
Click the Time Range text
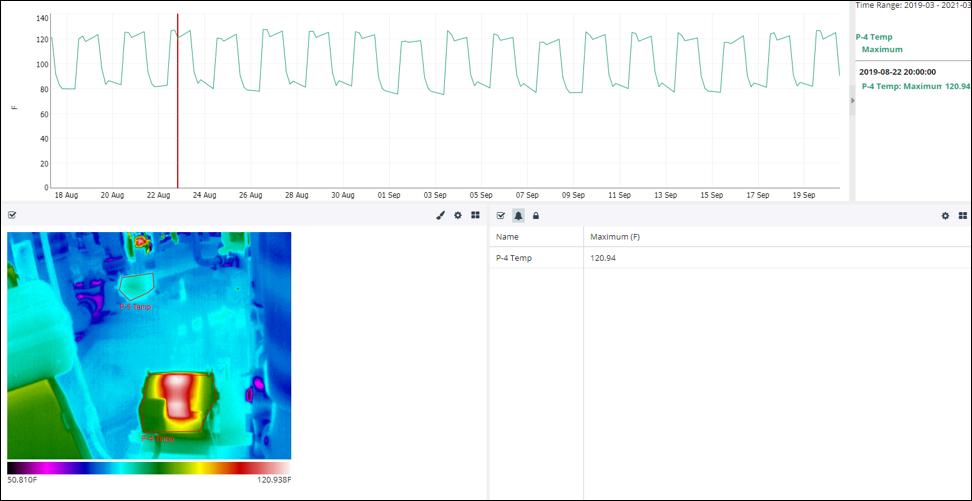[913, 5]
